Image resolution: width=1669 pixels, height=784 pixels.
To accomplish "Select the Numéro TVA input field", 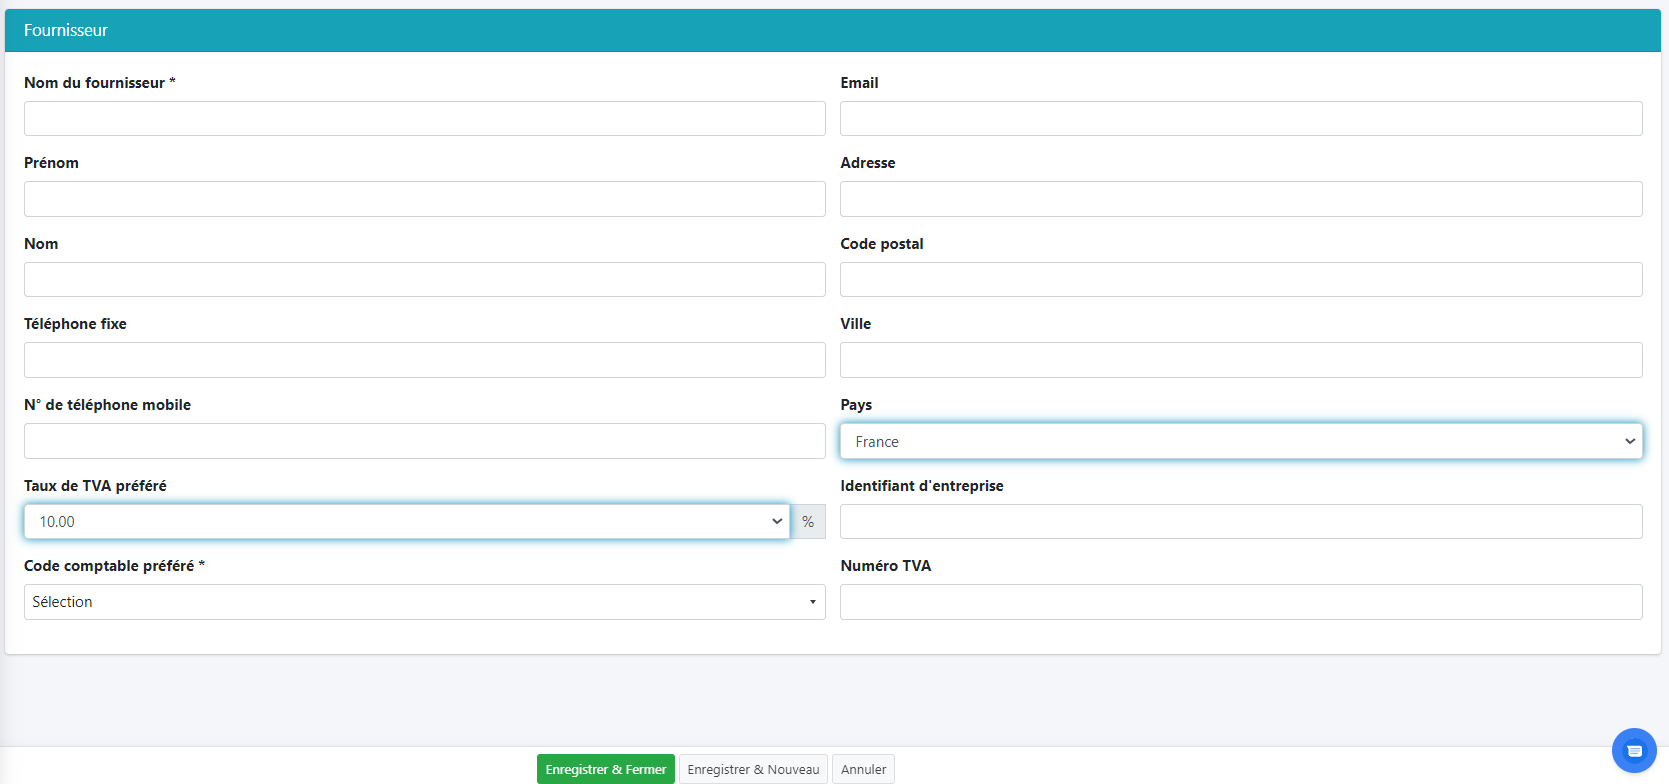I will click(x=1240, y=602).
